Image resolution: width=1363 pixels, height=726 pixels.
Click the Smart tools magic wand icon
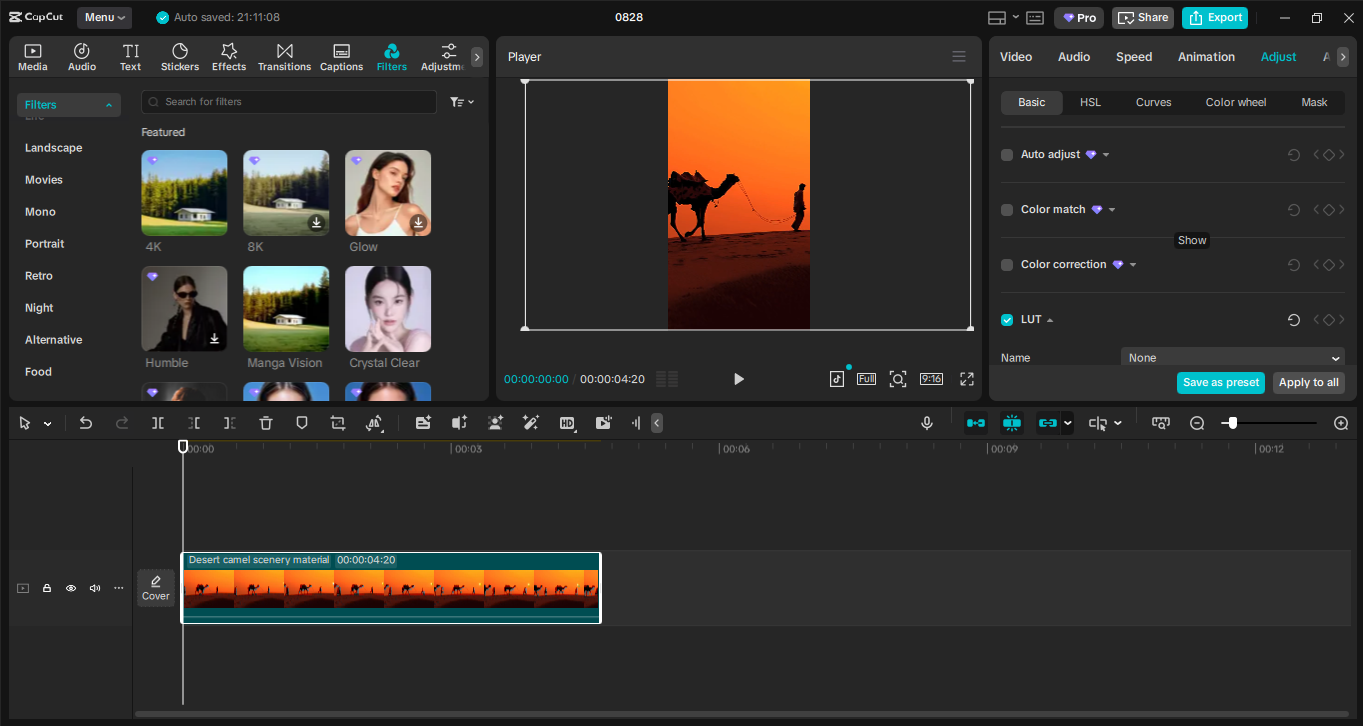[531, 422]
